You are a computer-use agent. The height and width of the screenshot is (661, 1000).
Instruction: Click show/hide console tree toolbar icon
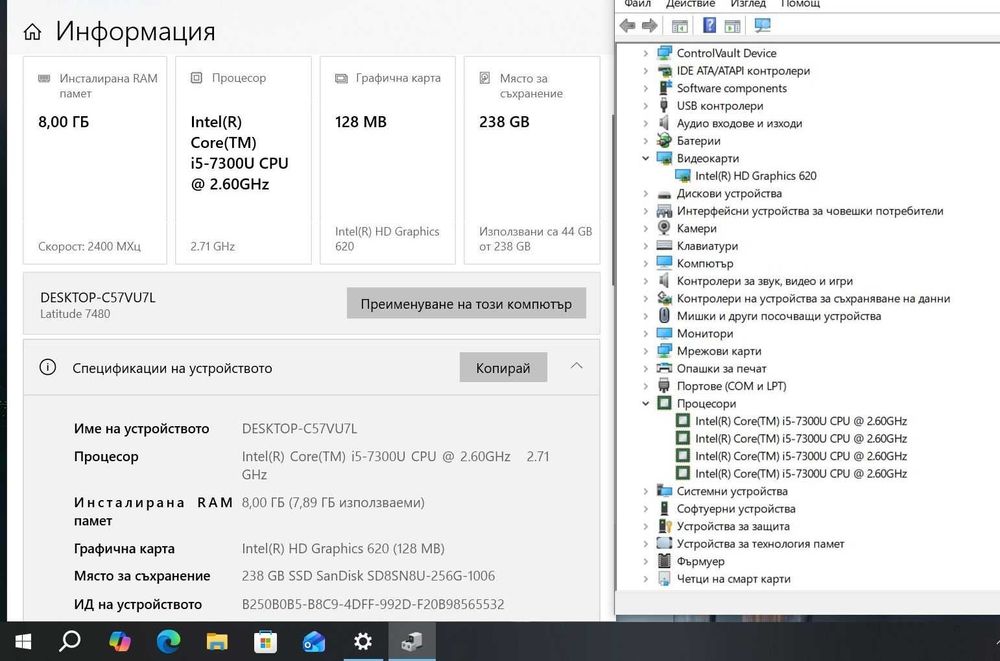tap(680, 26)
